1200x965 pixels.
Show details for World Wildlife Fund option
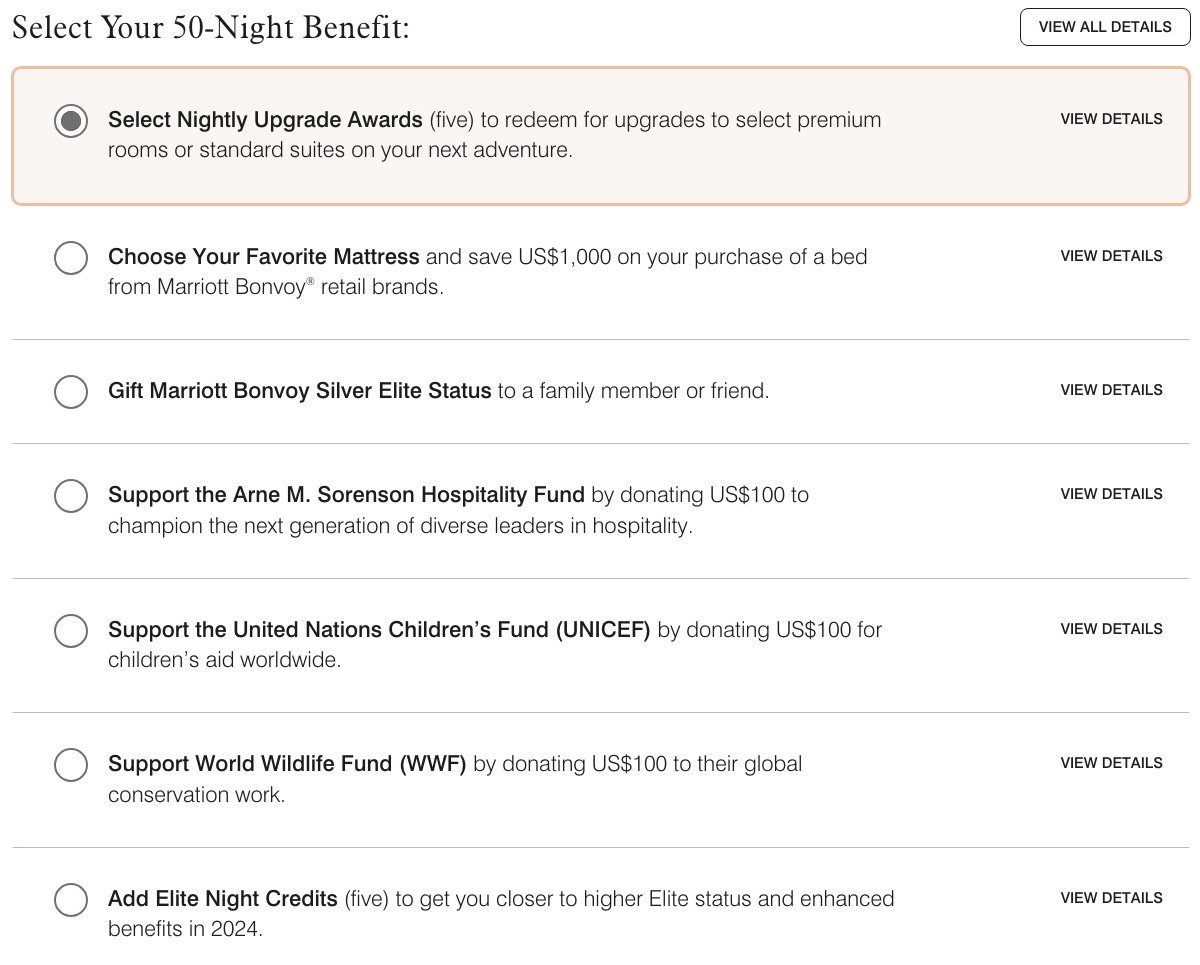pyautogui.click(x=1111, y=763)
